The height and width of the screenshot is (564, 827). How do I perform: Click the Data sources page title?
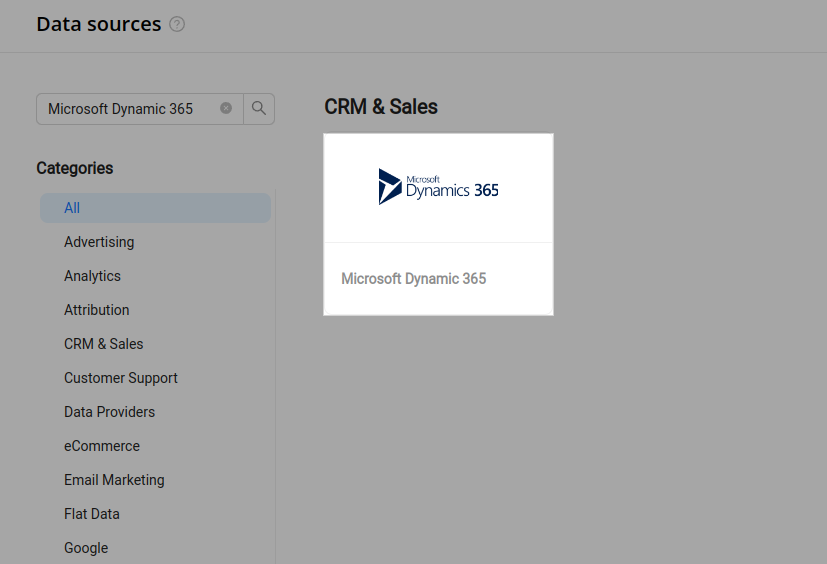point(99,24)
